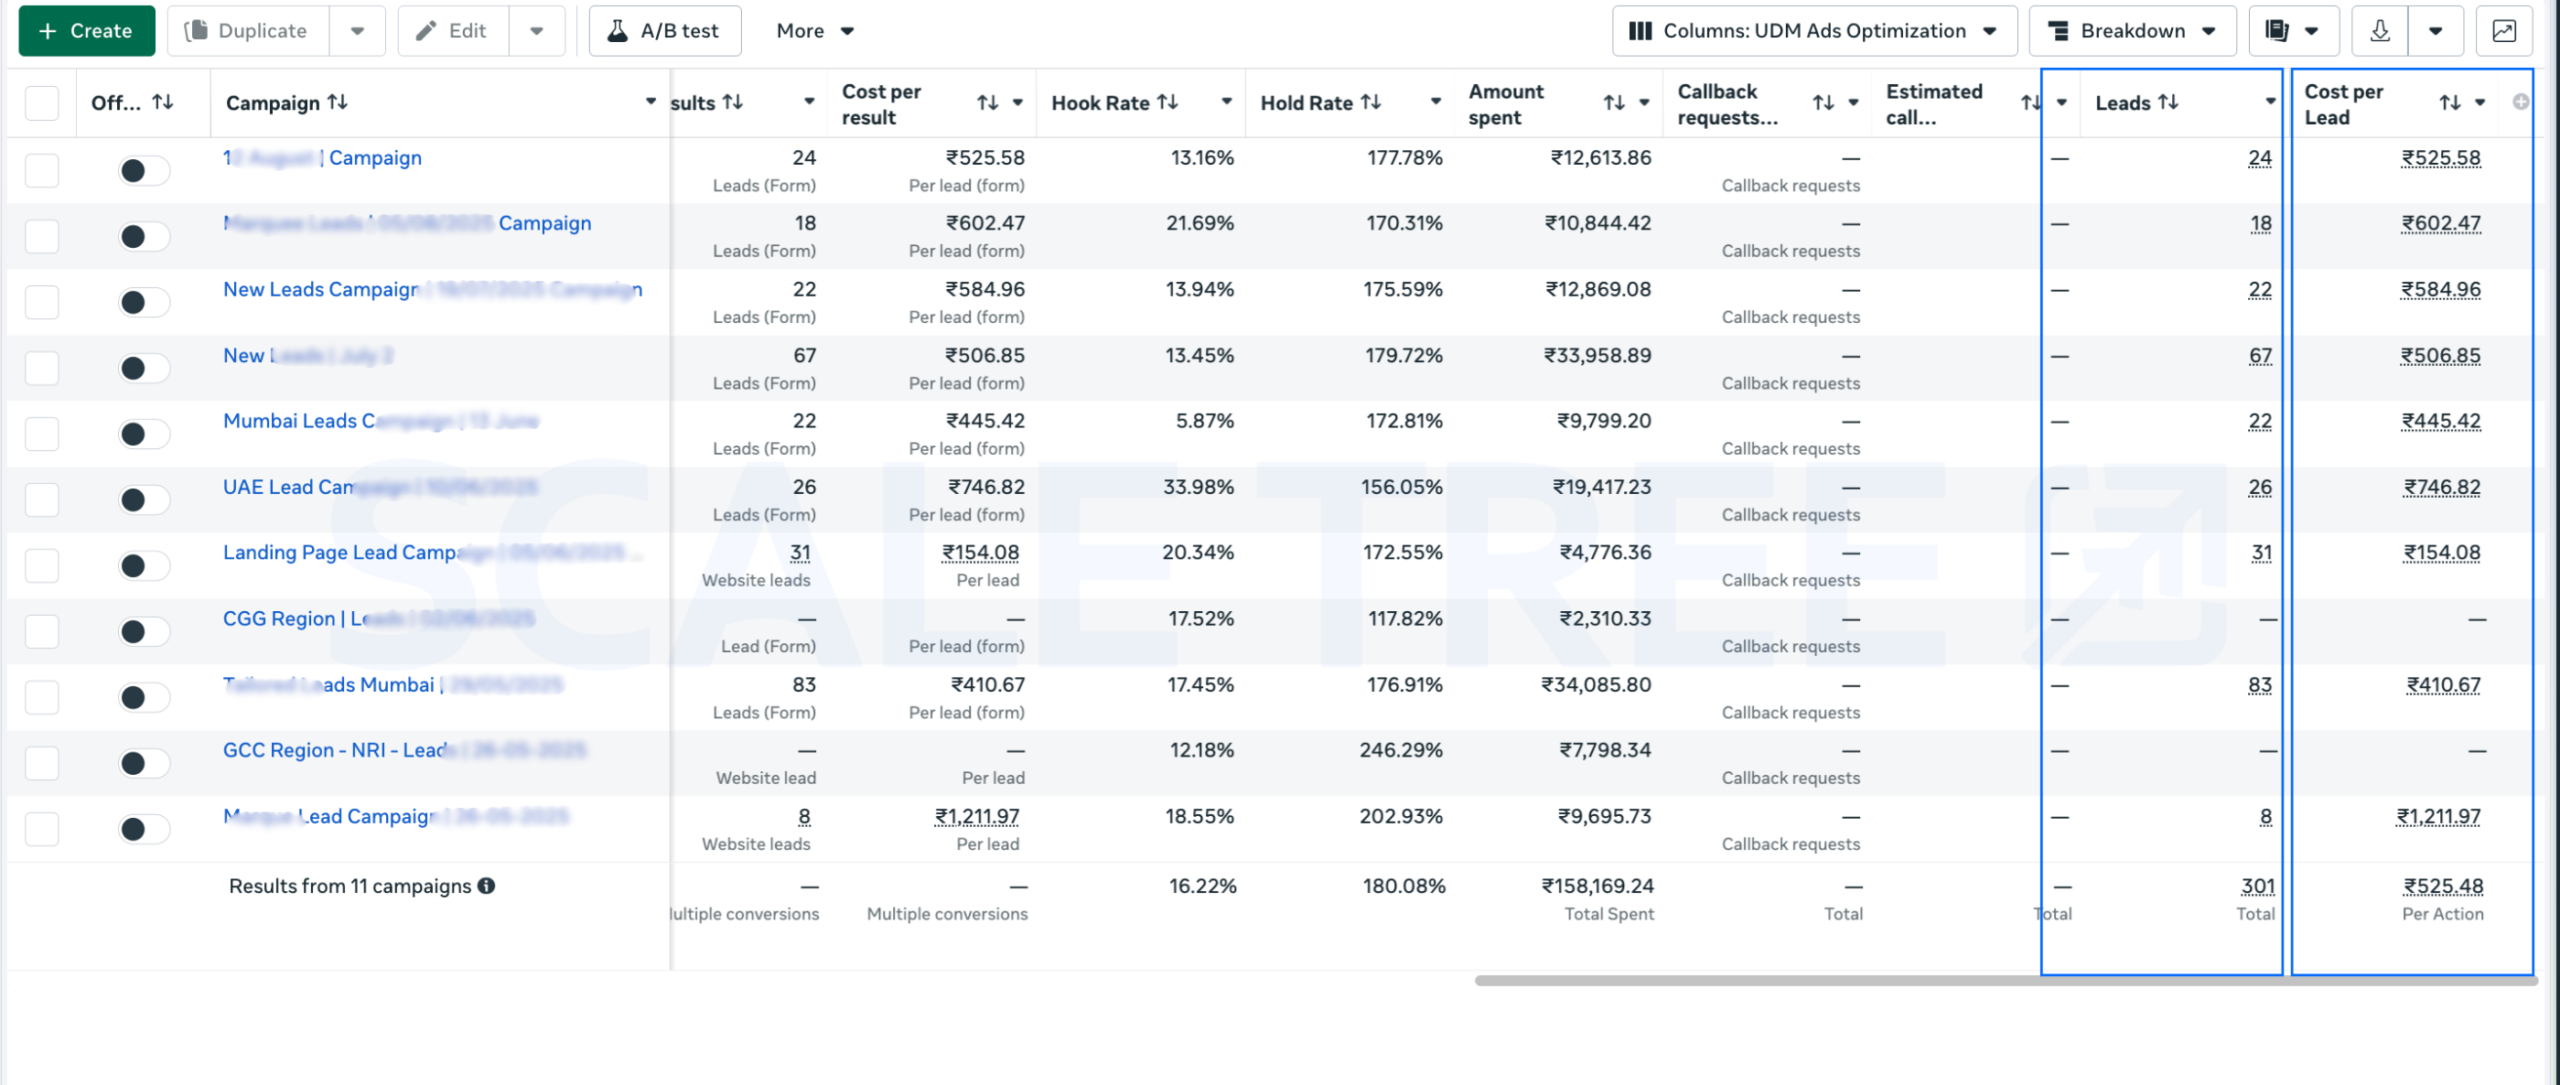Viewport: 2560px width, 1085px height.
Task: Tick checkbox for Mumbai Leads Campaign row
Action: click(42, 434)
